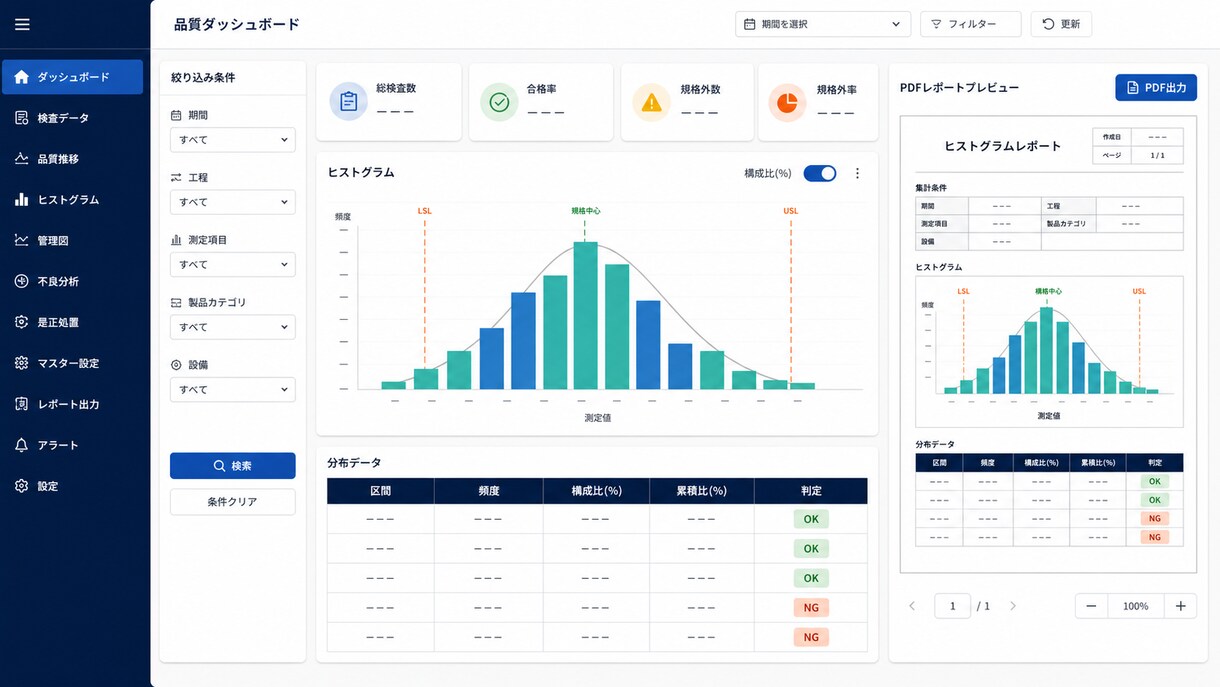Select ダッシュボード in the sidebar
1220x687 pixels.
(x=72, y=77)
